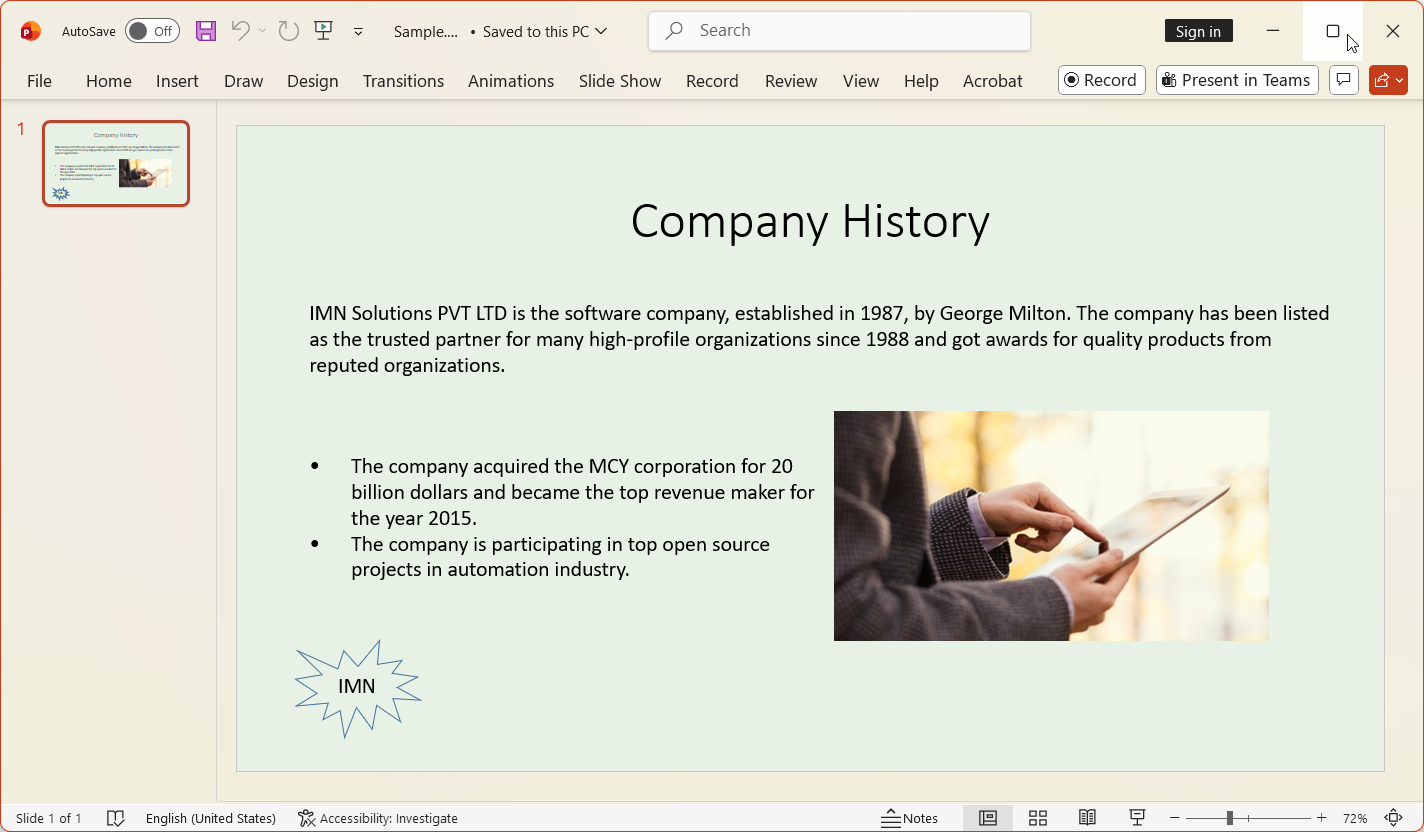The height and width of the screenshot is (832, 1424).
Task: Open the Customize Quick Access Toolbar dropdown
Action: tap(358, 31)
